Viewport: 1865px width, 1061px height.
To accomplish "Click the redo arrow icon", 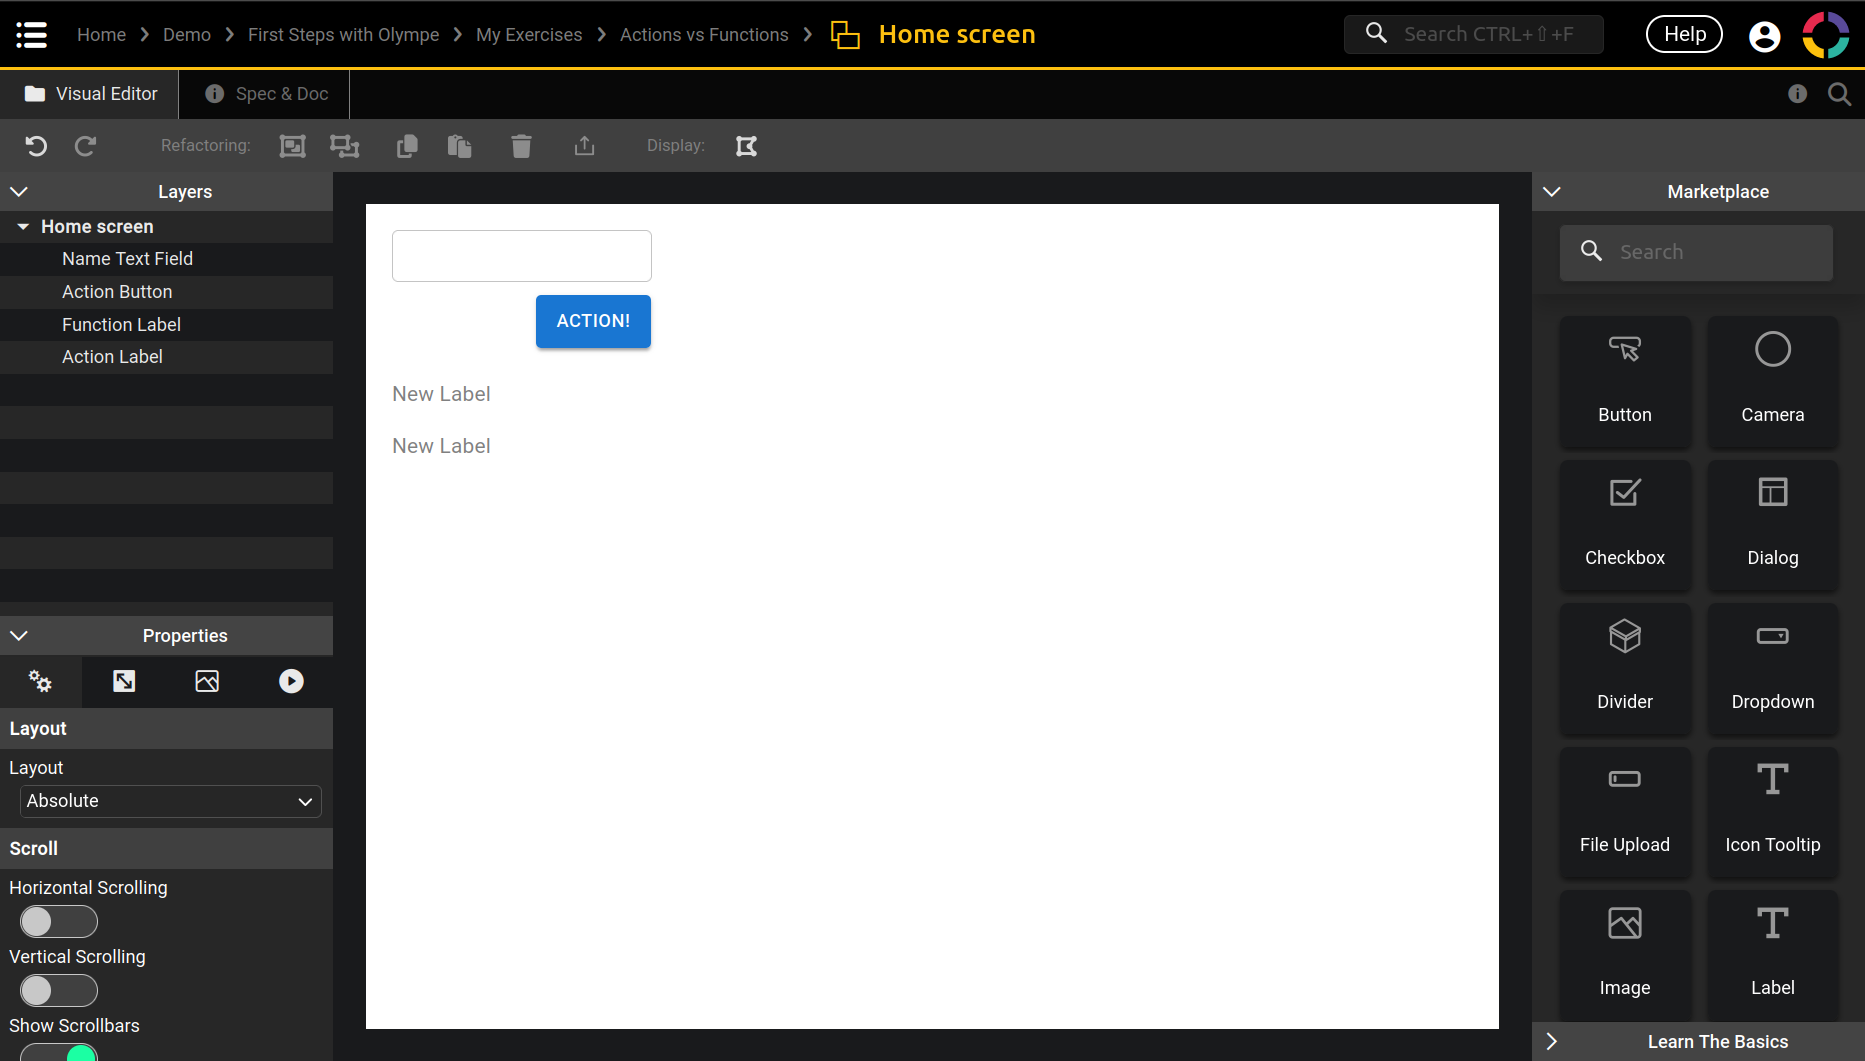I will coord(86,146).
